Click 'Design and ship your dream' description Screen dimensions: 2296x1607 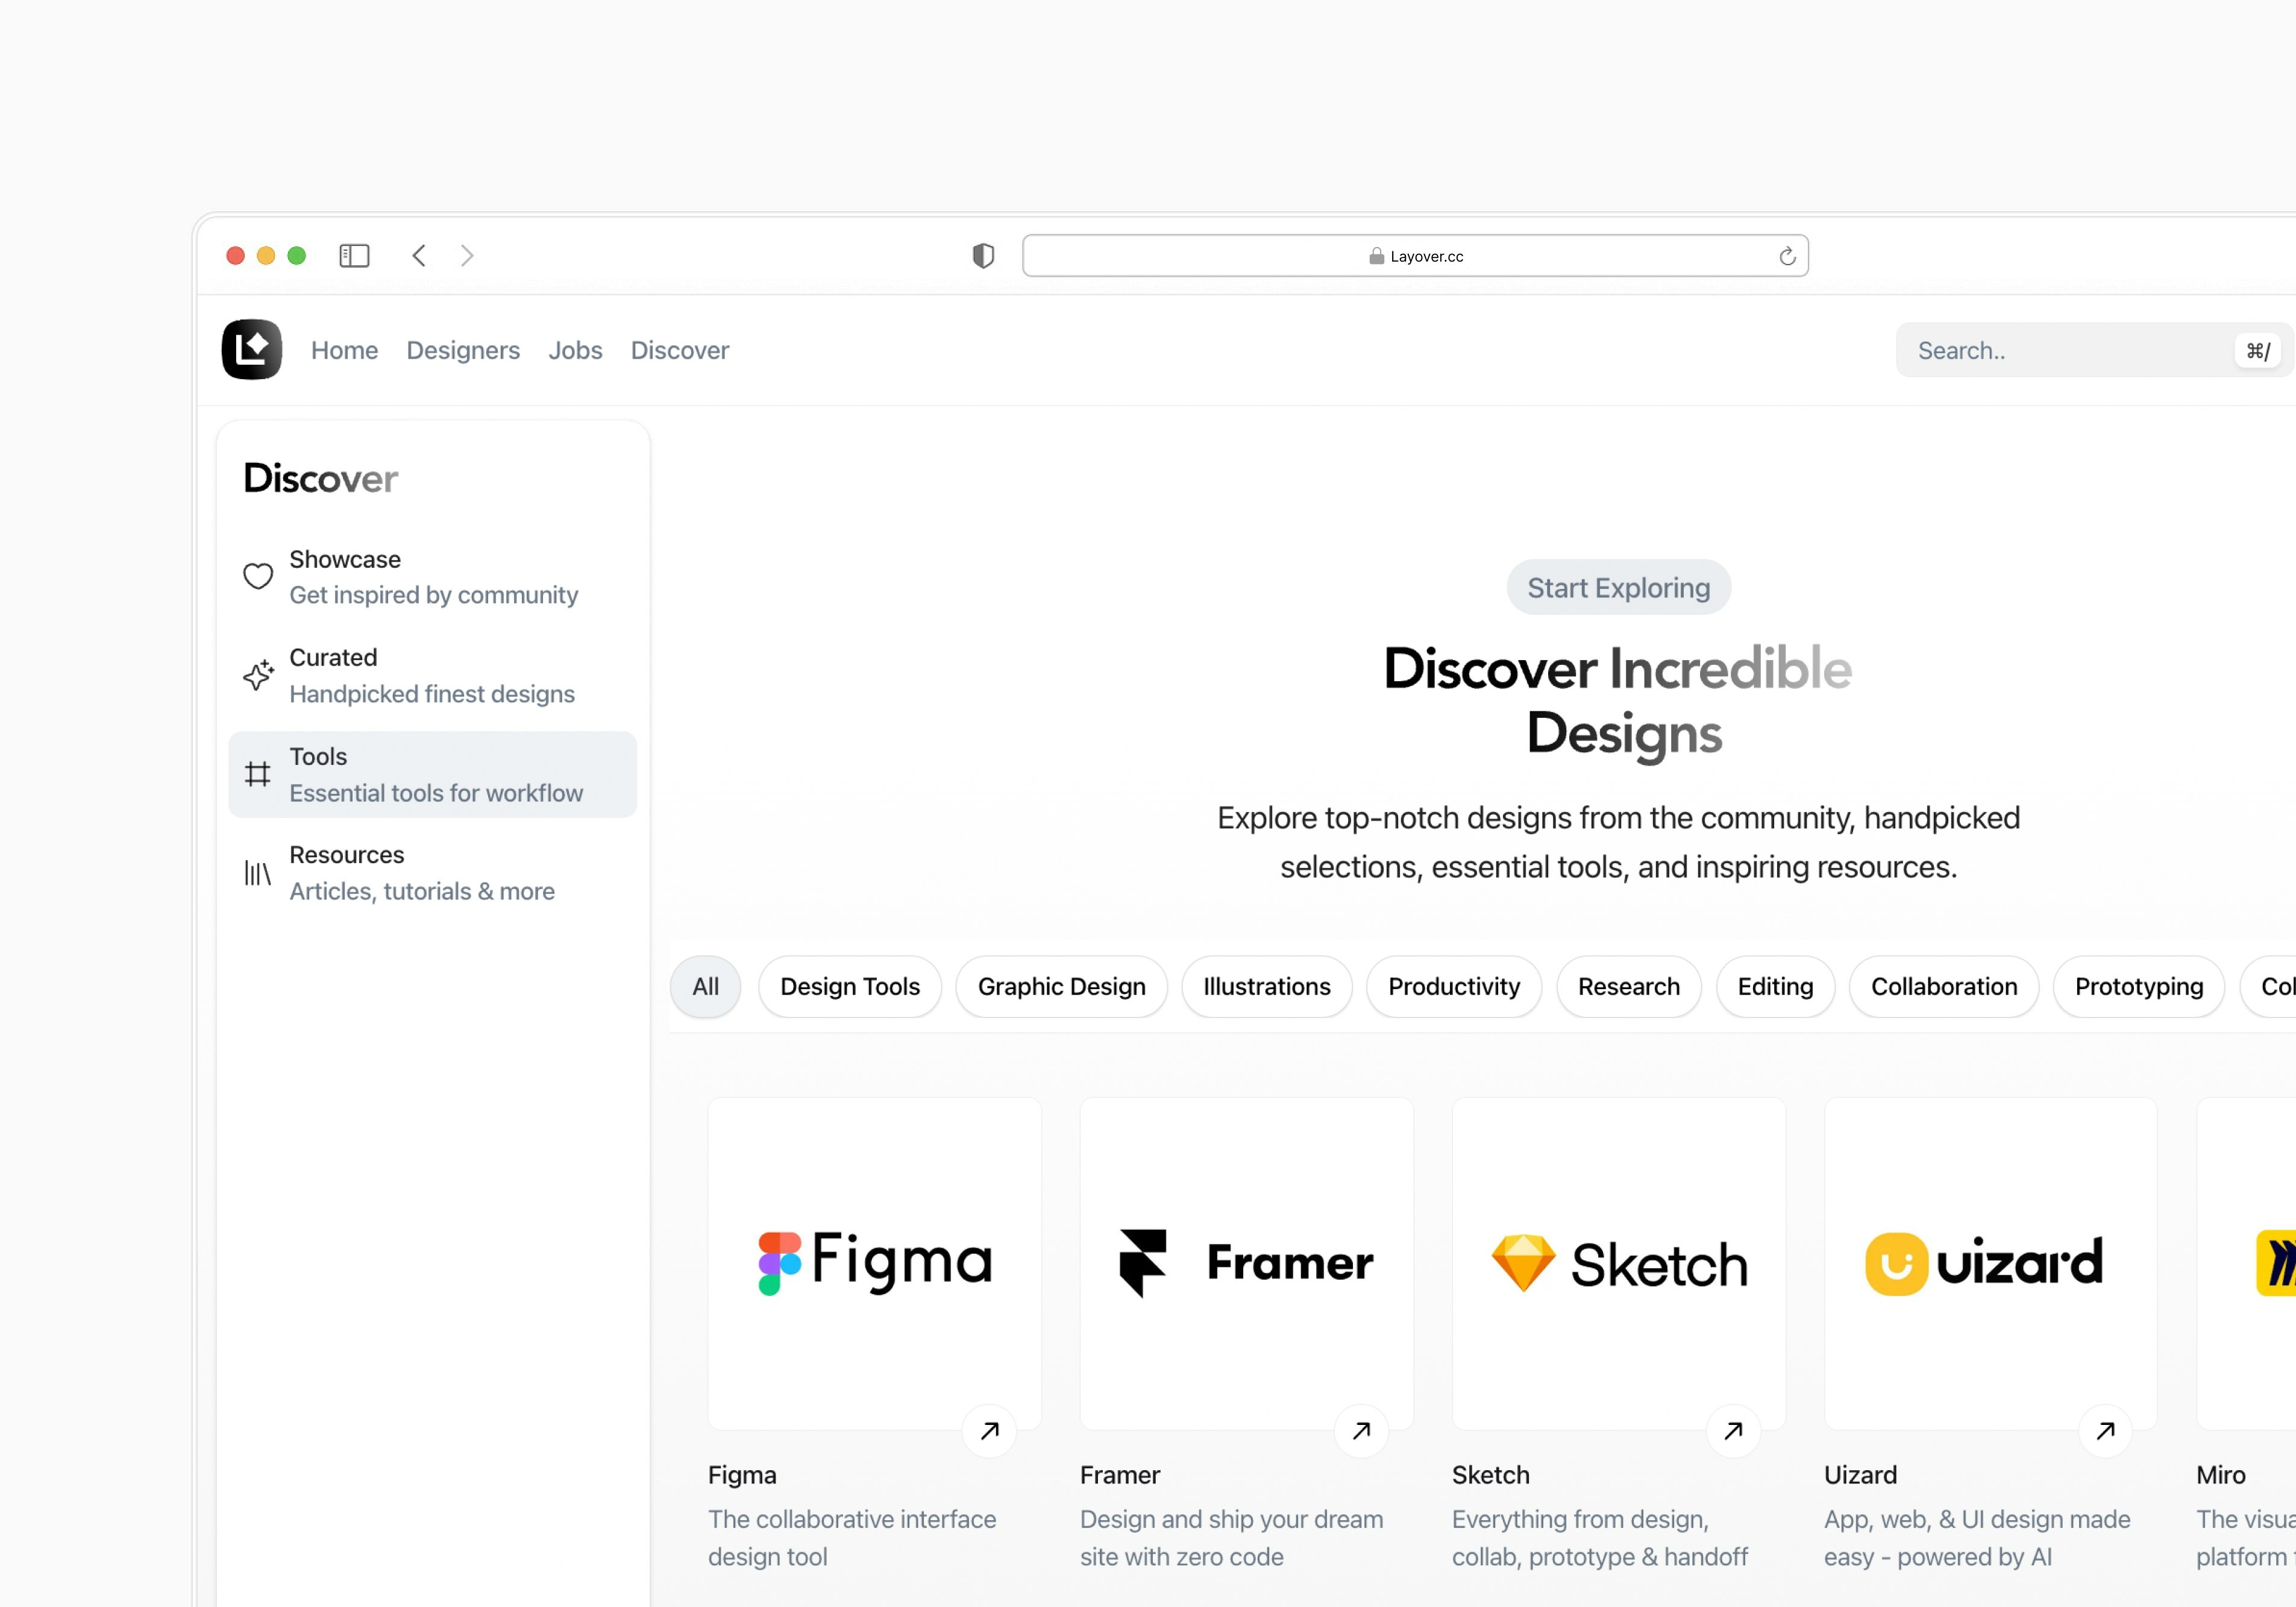[x=1231, y=1538]
